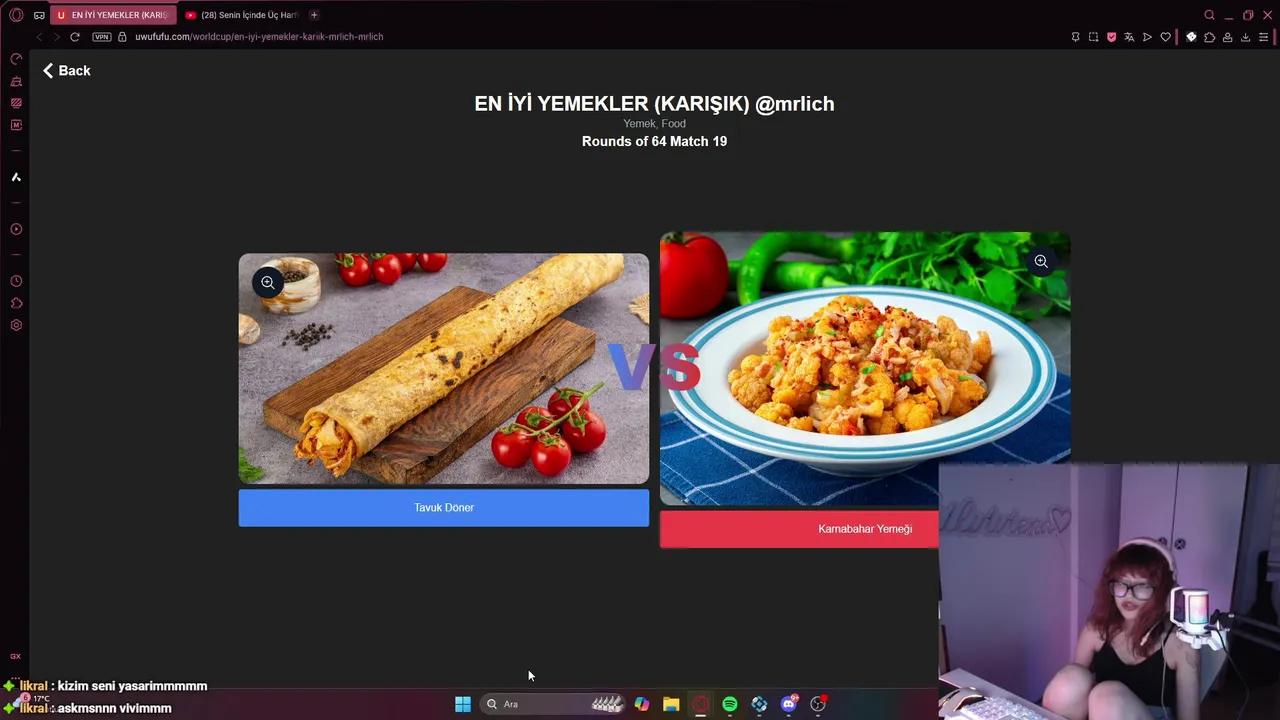1280x720 pixels.
Task: Open the page translate icon
Action: pos(1129,37)
